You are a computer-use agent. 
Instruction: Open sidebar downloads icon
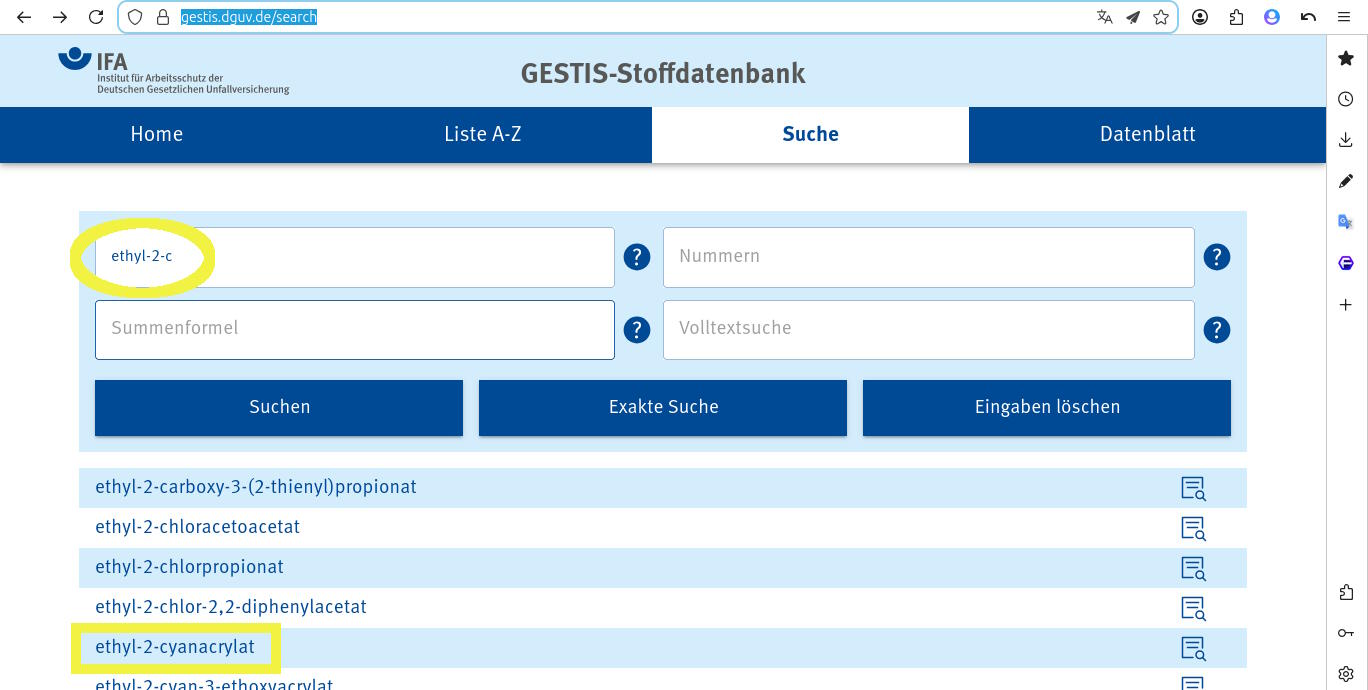click(1346, 140)
